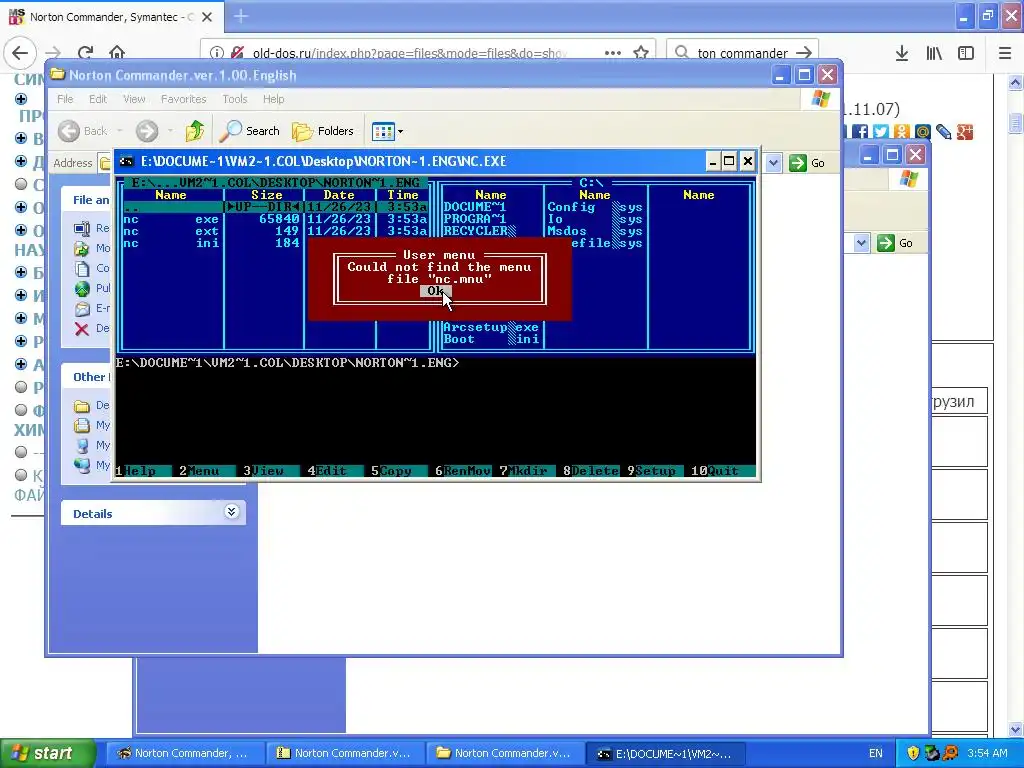The image size is (1024, 768).
Task: Click the EN language indicator in taskbar
Action: click(x=876, y=753)
